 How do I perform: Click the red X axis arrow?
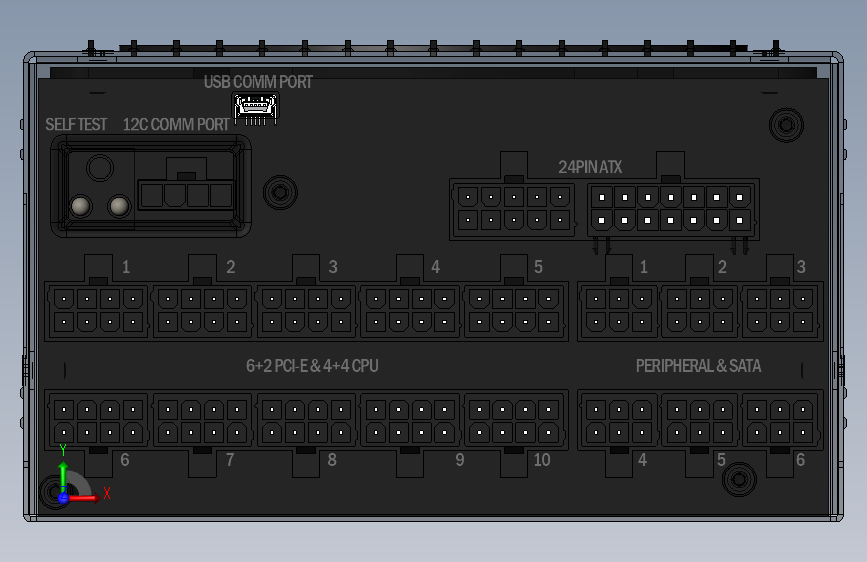coord(85,498)
